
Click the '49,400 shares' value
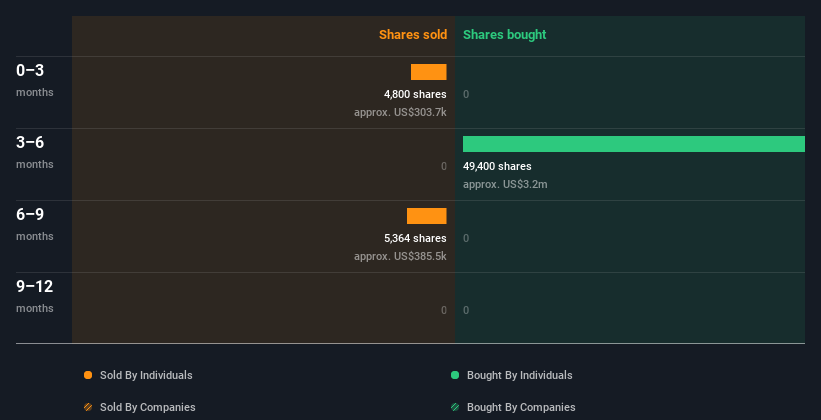tap(497, 166)
